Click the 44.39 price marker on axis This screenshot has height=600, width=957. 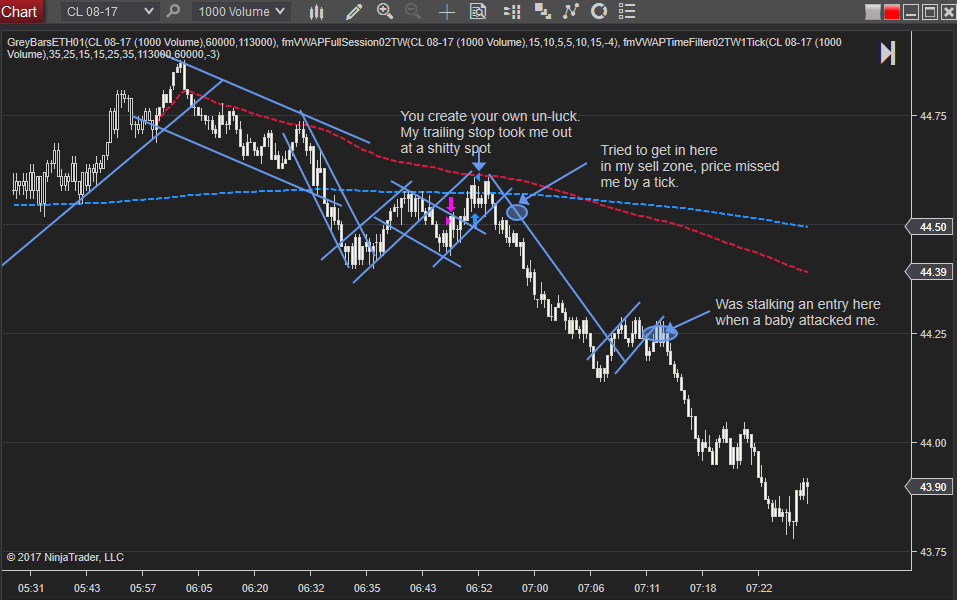pos(929,272)
